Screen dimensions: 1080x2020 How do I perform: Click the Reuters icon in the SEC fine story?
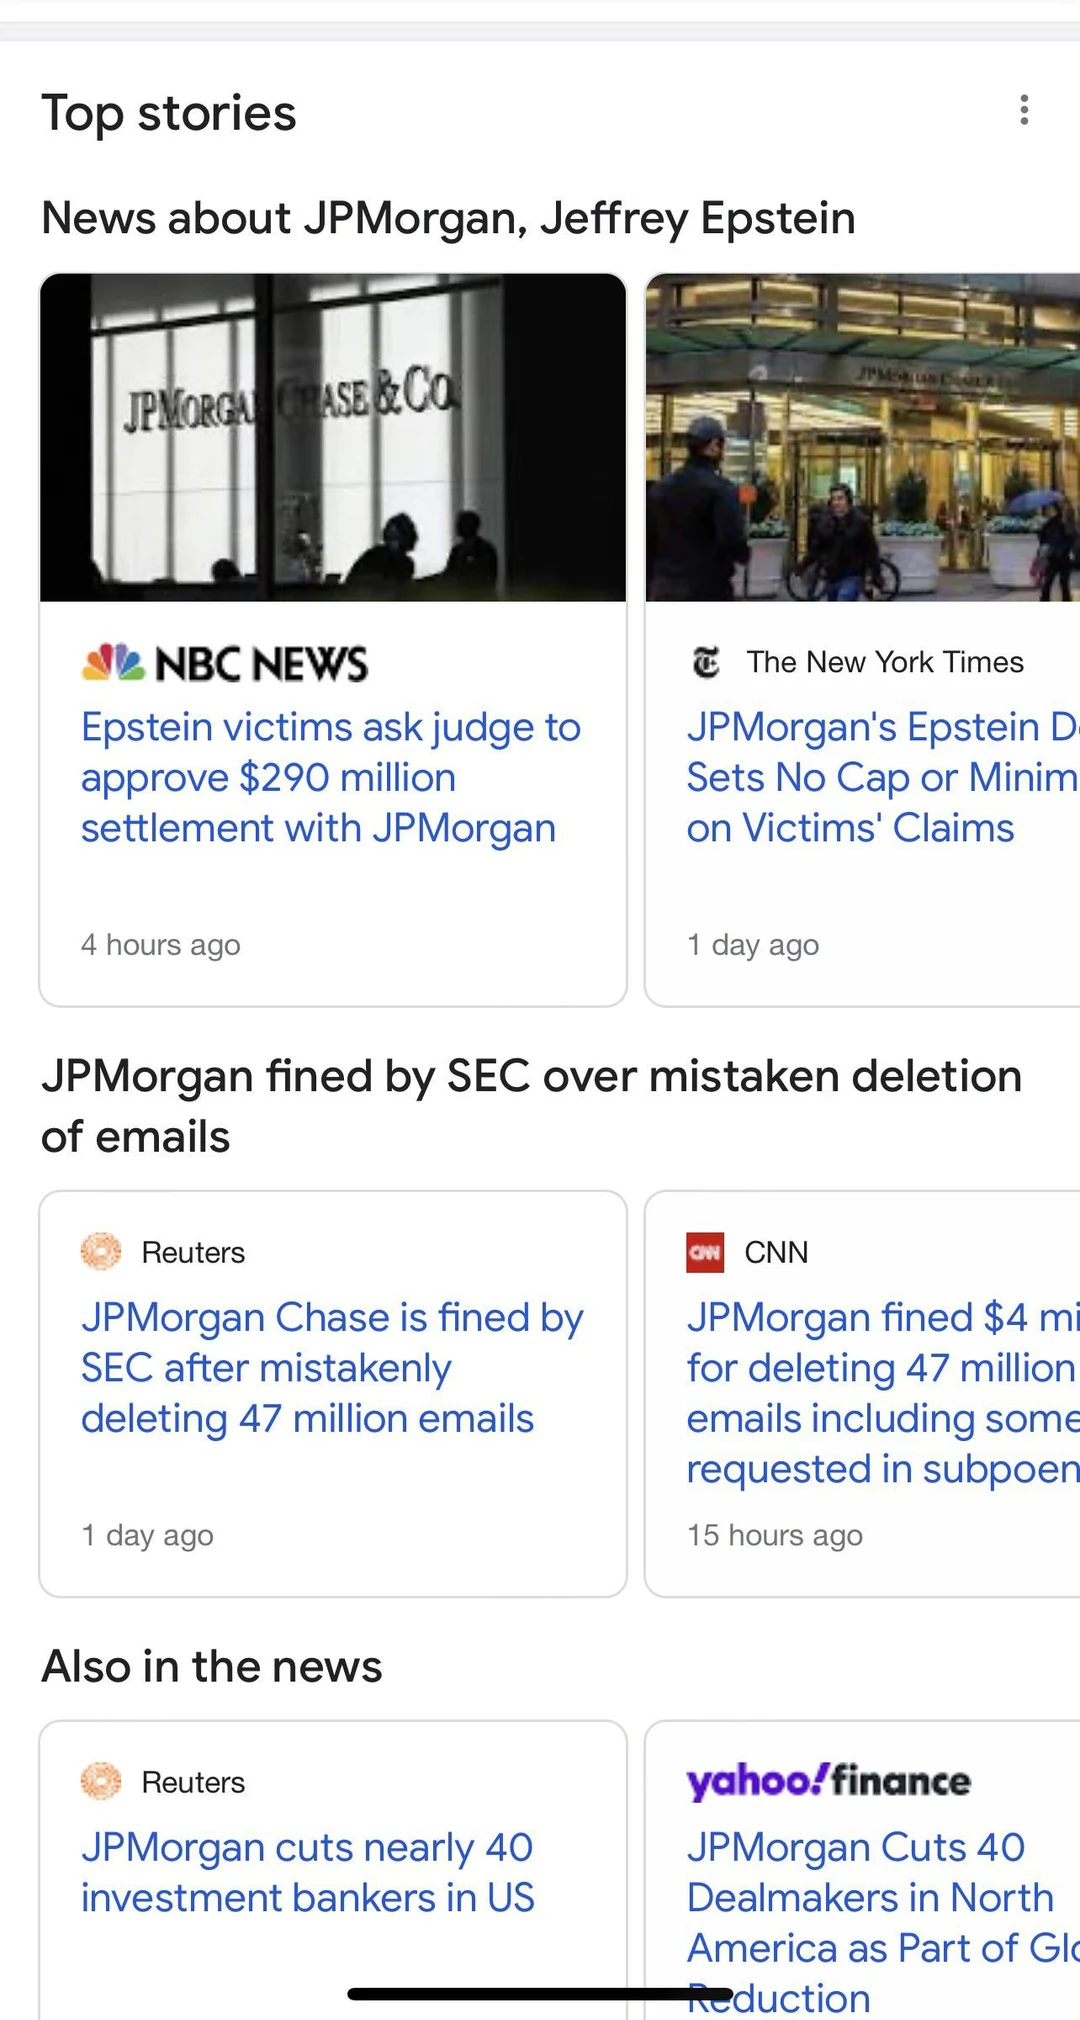tap(101, 1252)
